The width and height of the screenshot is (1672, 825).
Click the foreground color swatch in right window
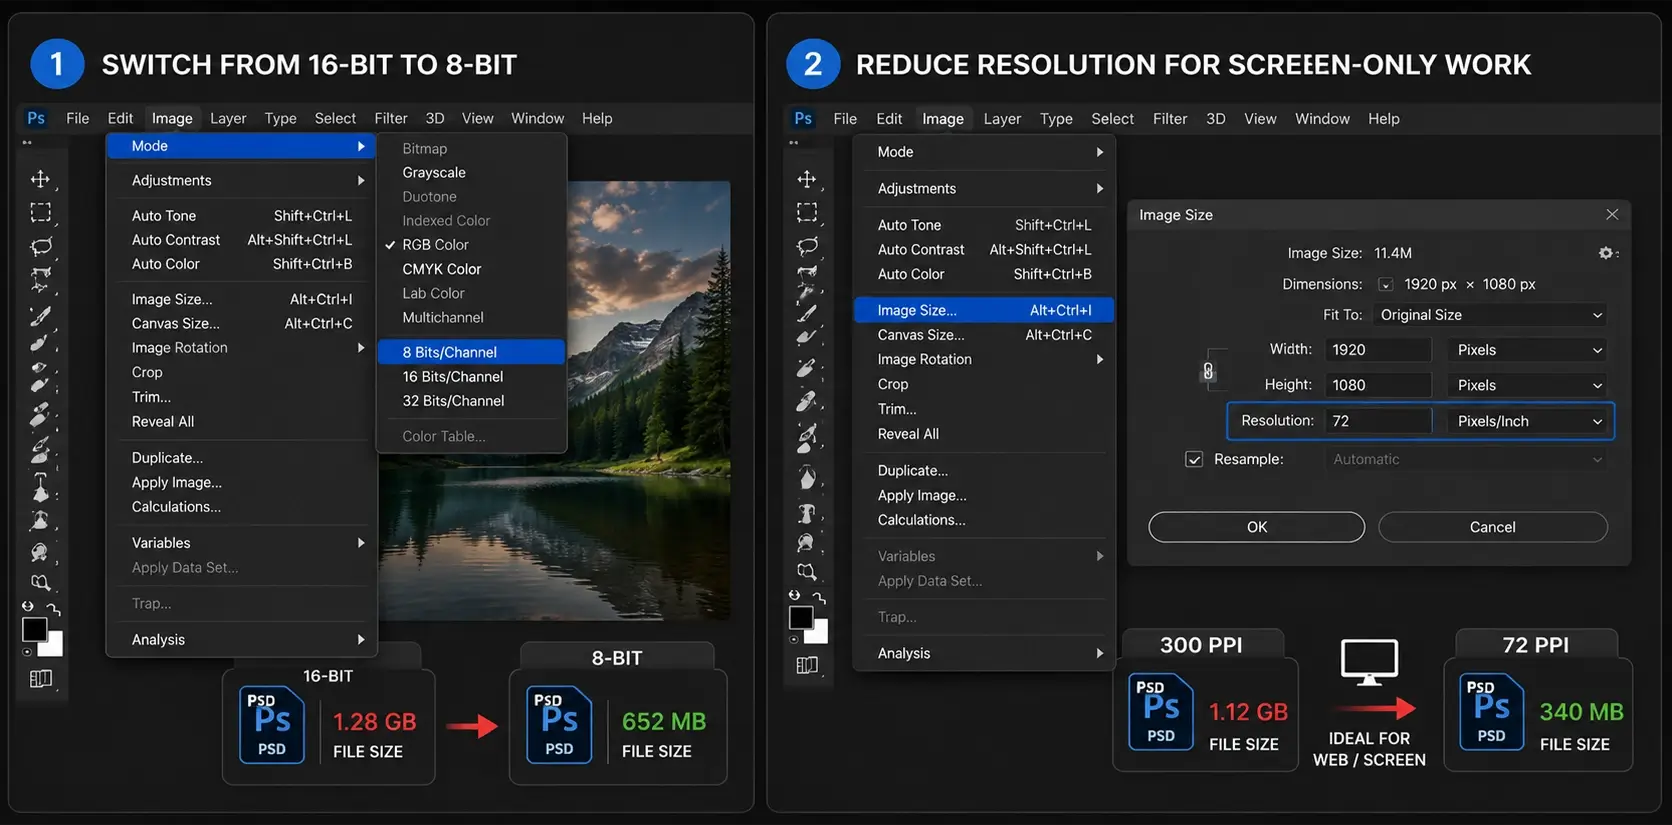pos(801,617)
